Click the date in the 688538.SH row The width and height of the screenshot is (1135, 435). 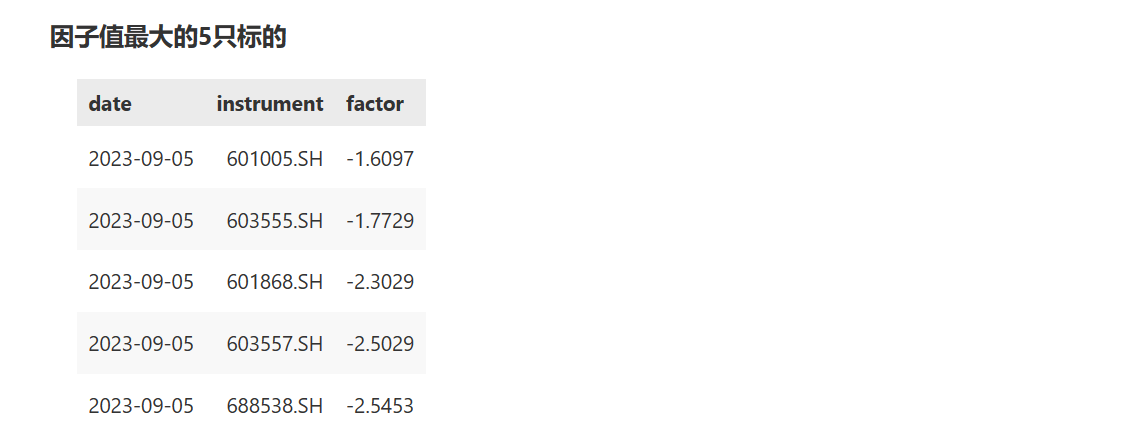[x=141, y=406]
